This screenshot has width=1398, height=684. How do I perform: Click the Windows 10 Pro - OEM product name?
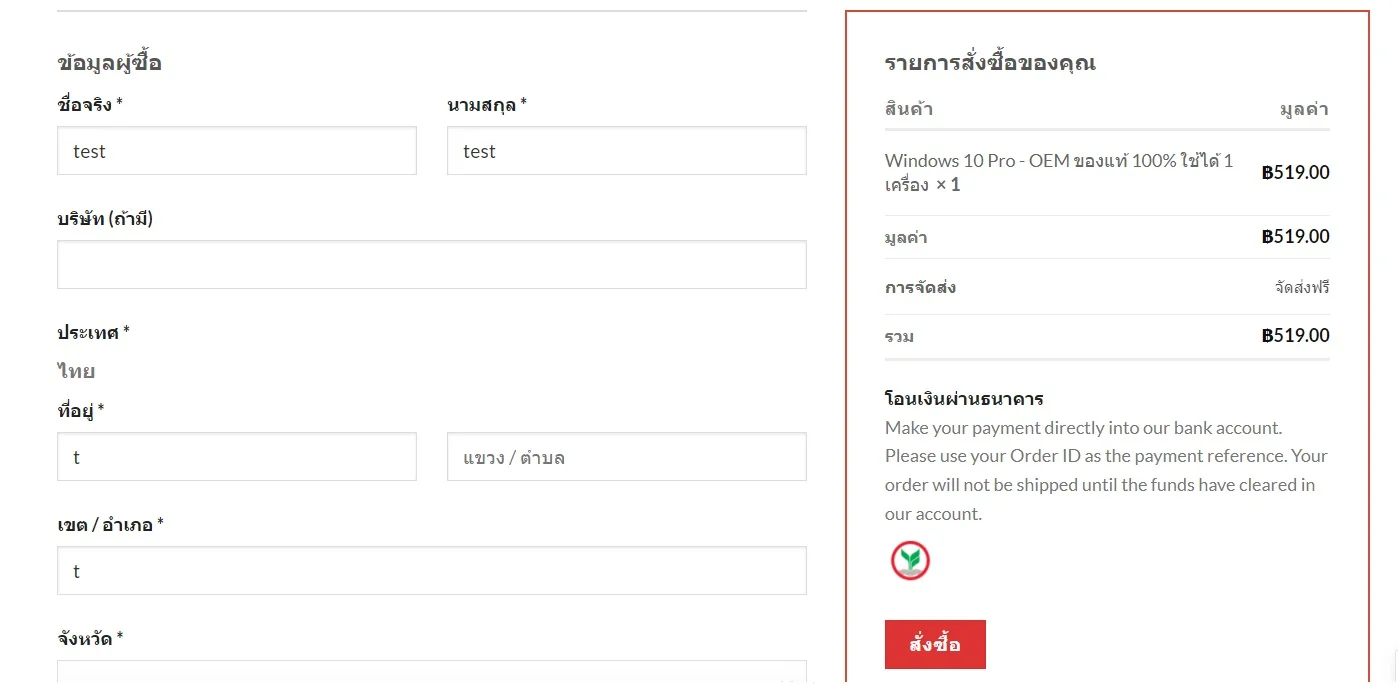pos(1059,173)
